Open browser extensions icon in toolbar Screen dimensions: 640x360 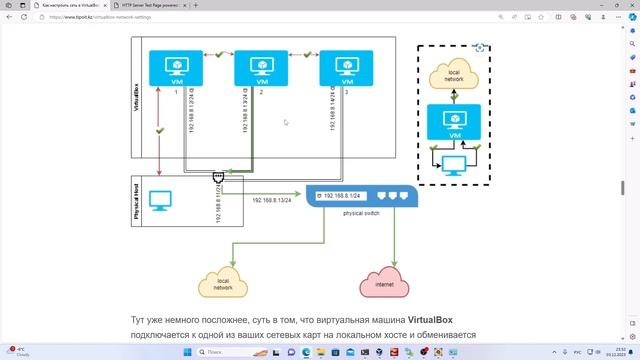point(588,17)
